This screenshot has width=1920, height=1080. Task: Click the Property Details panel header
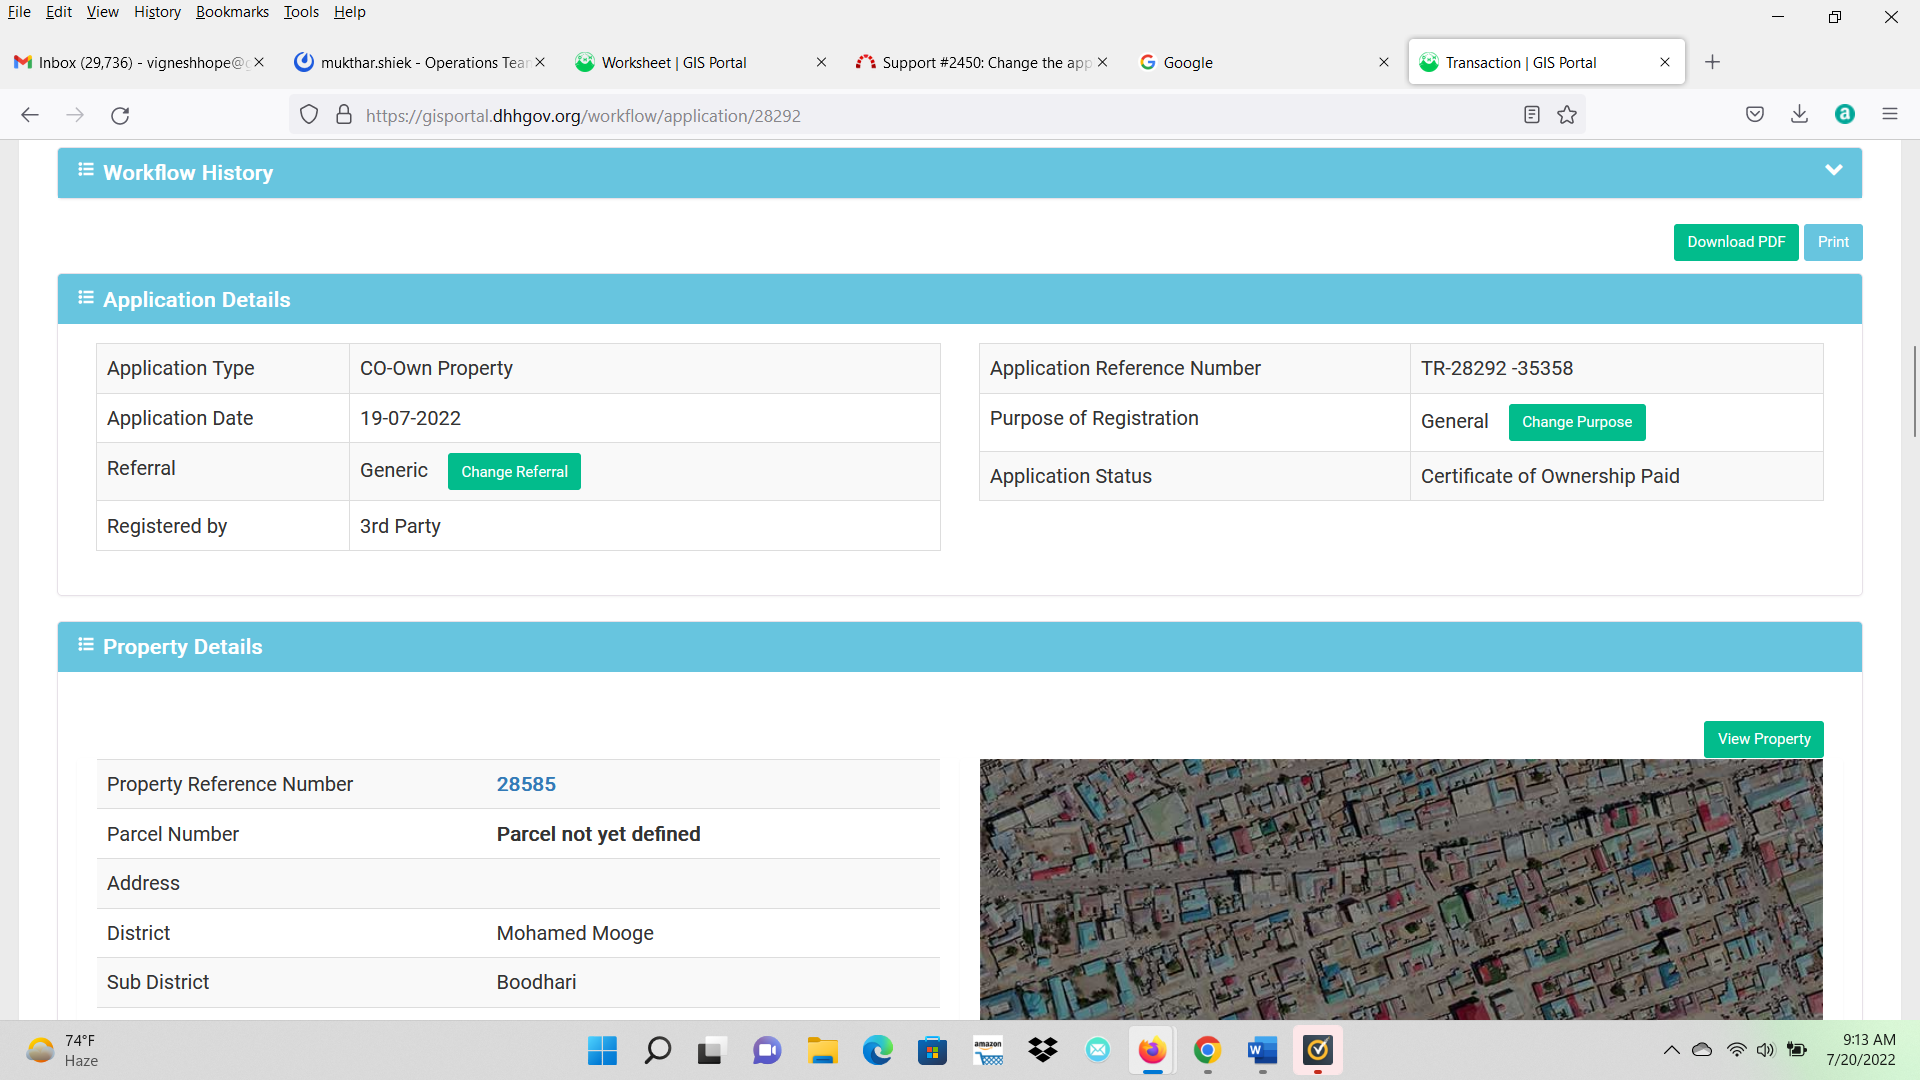coord(960,647)
